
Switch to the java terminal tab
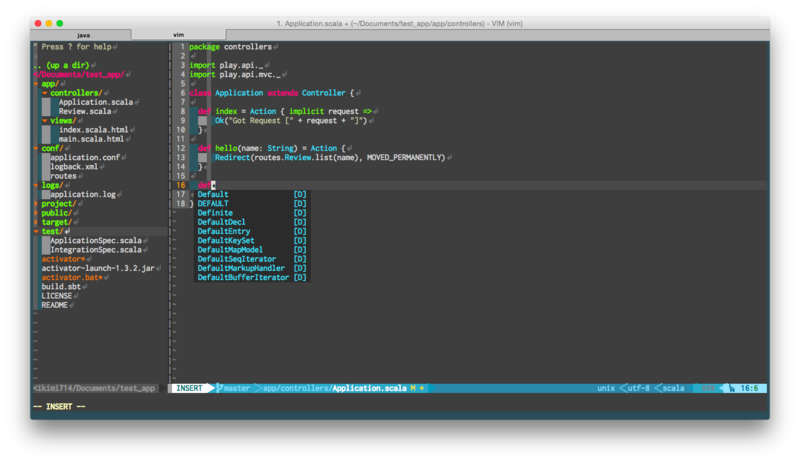pyautogui.click(x=83, y=35)
